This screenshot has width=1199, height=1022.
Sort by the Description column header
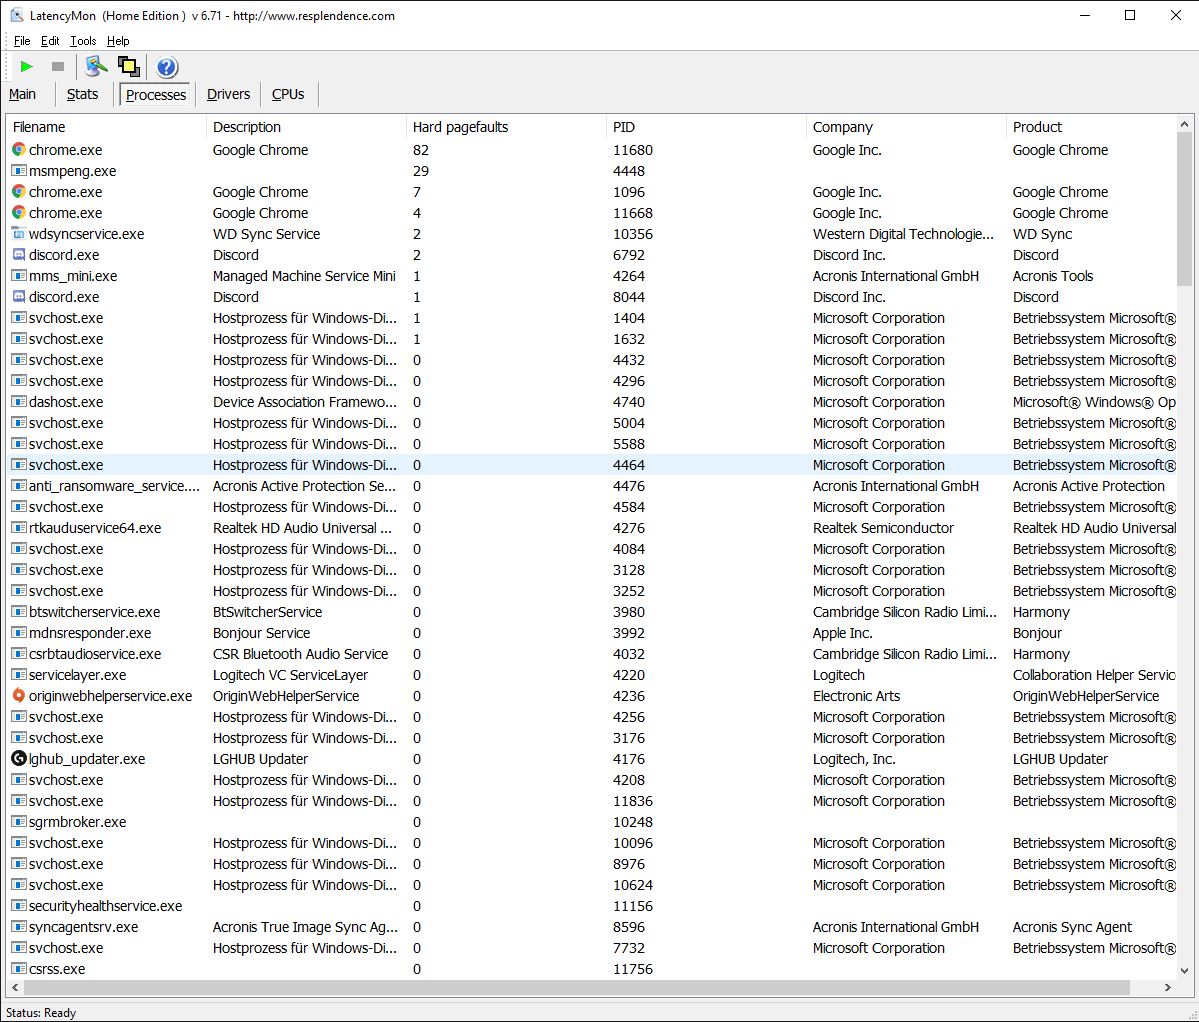[306, 127]
